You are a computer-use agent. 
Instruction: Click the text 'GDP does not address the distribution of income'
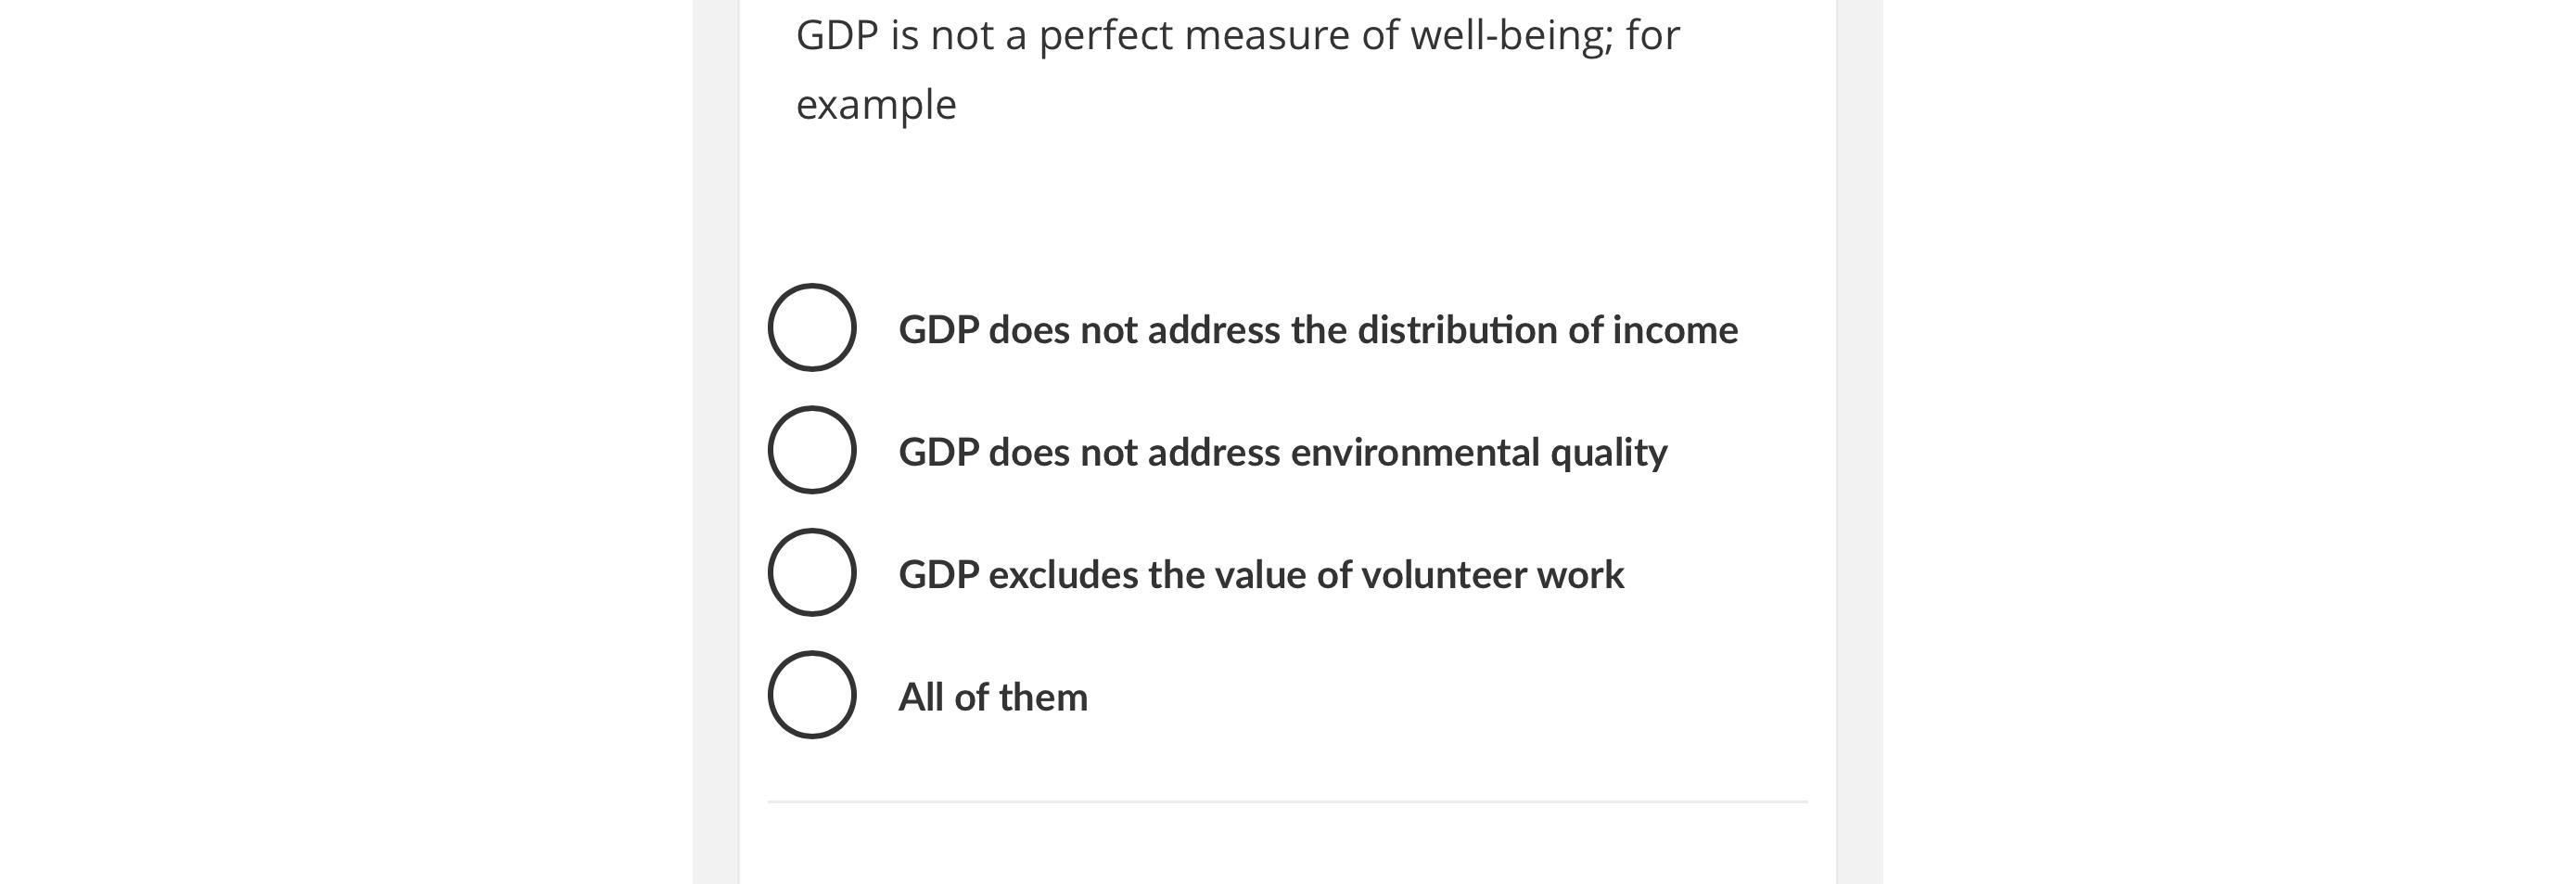point(1318,330)
